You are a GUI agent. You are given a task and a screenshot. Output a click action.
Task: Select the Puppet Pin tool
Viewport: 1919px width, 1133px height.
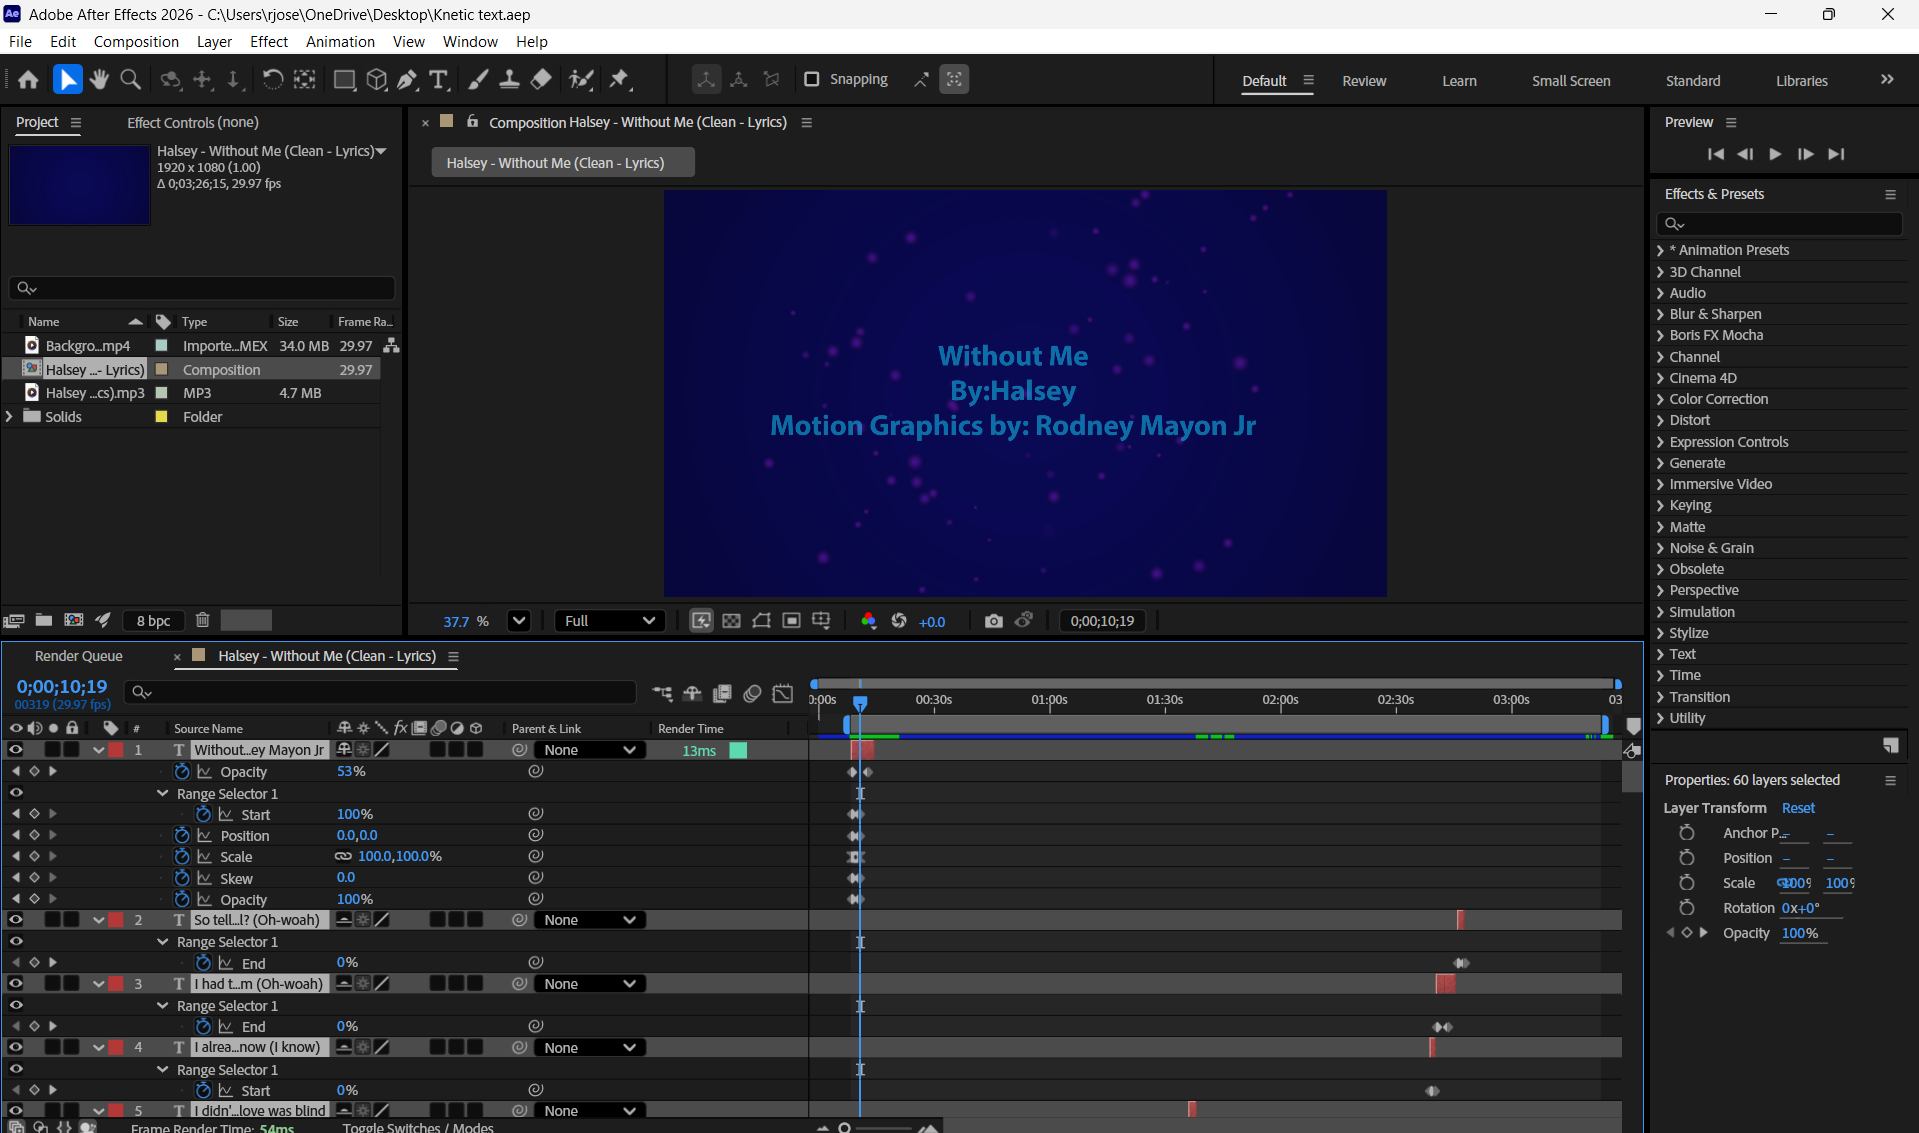pos(620,80)
